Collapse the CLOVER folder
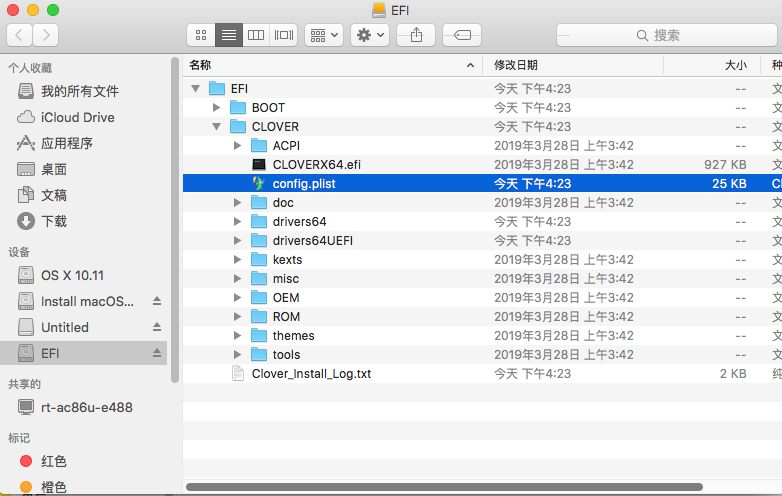The image size is (782, 496). tap(216, 127)
